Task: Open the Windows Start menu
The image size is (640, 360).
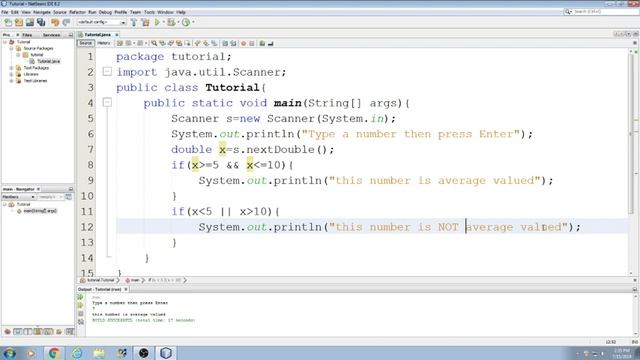Action: pyautogui.click(x=9, y=353)
